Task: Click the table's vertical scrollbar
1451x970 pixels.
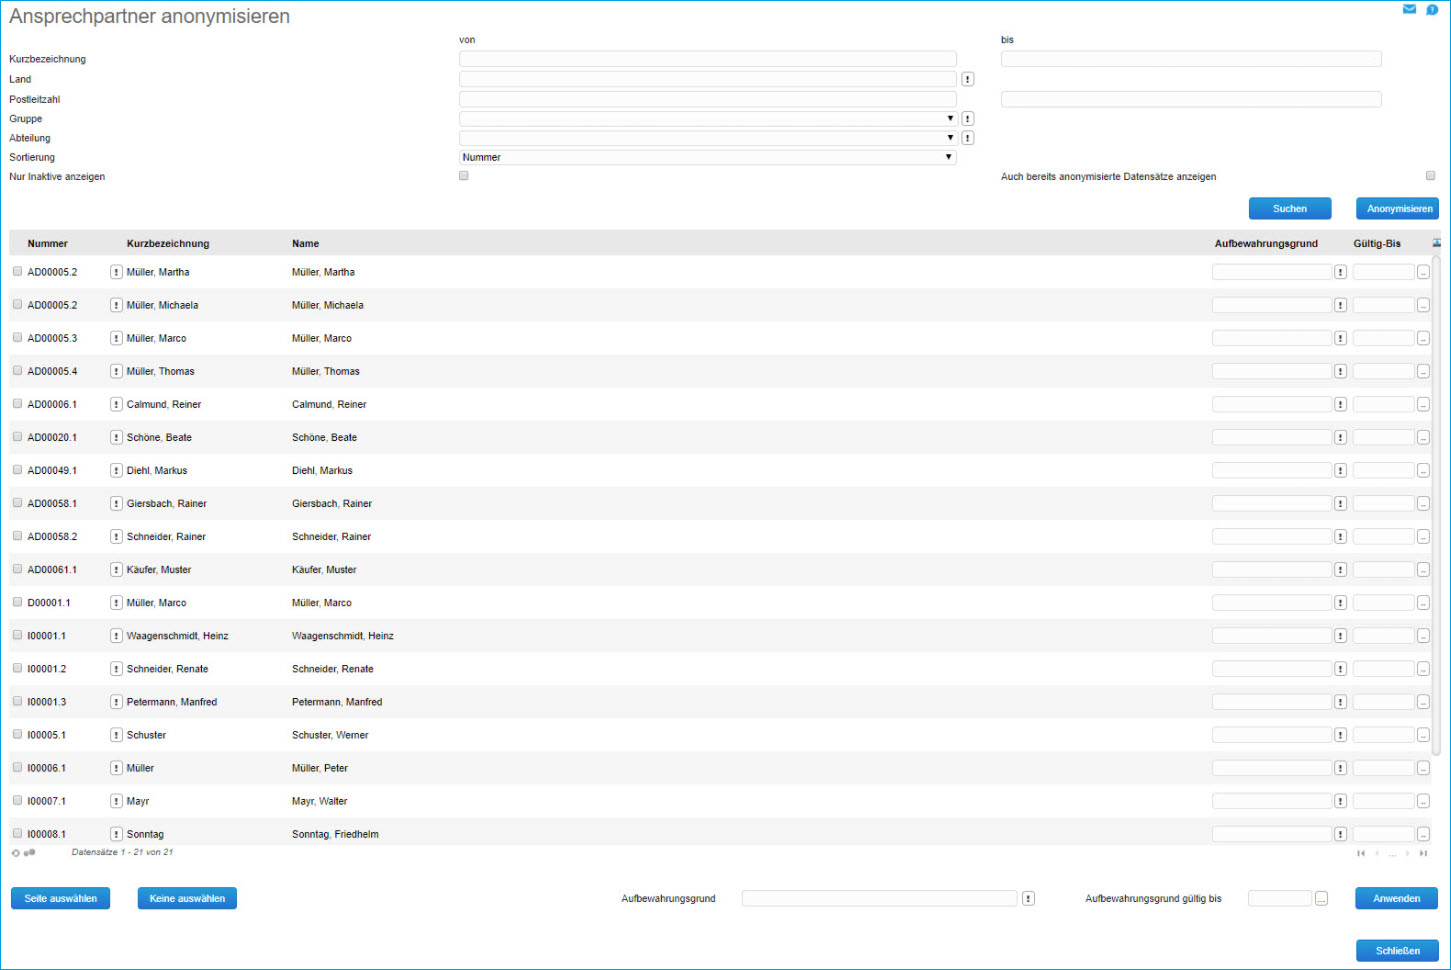Action: coord(1437,506)
